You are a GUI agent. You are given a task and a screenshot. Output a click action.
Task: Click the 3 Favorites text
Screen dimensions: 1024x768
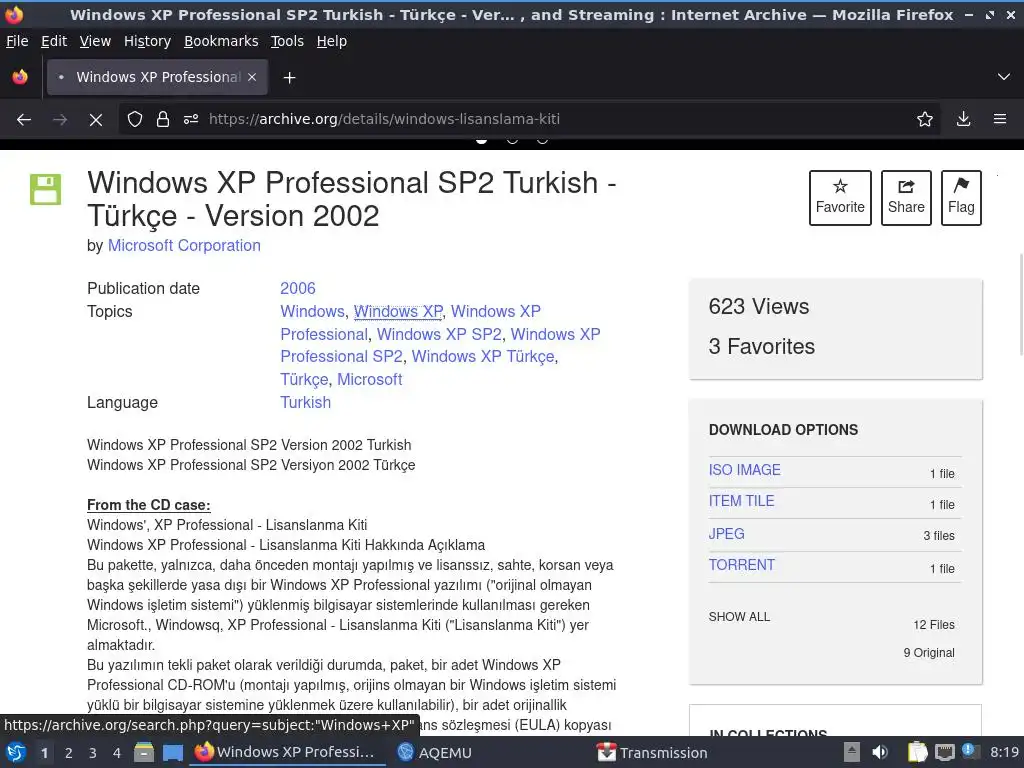[x=761, y=346]
